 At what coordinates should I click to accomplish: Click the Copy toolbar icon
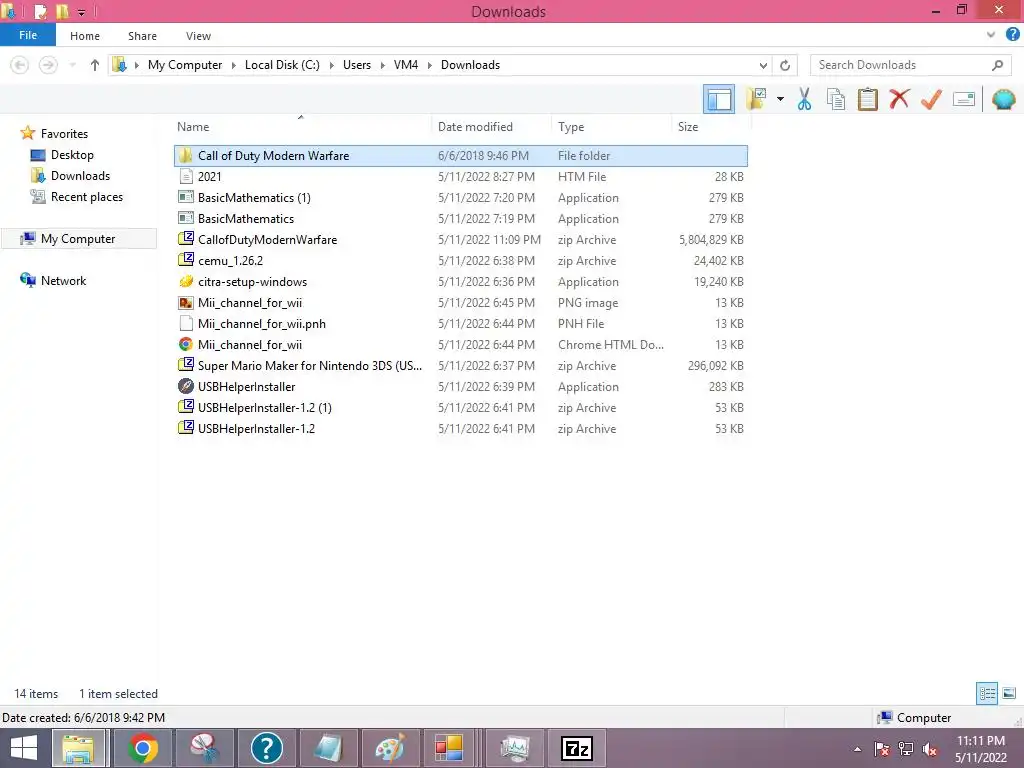click(835, 99)
